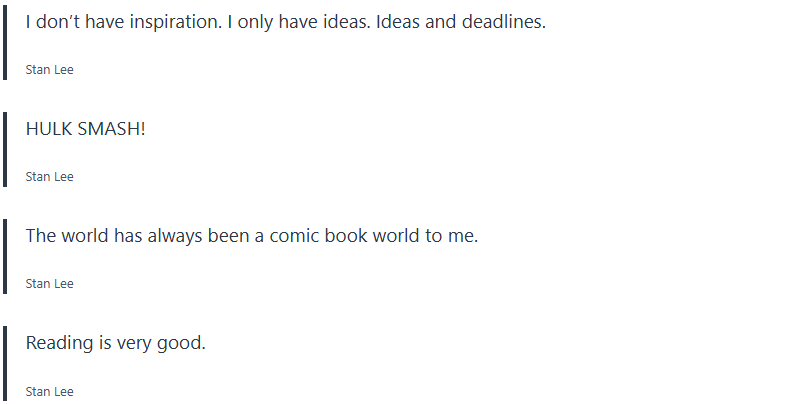Click the "comic book world" quote text
This screenshot has height=404, width=807.
[x=252, y=236]
